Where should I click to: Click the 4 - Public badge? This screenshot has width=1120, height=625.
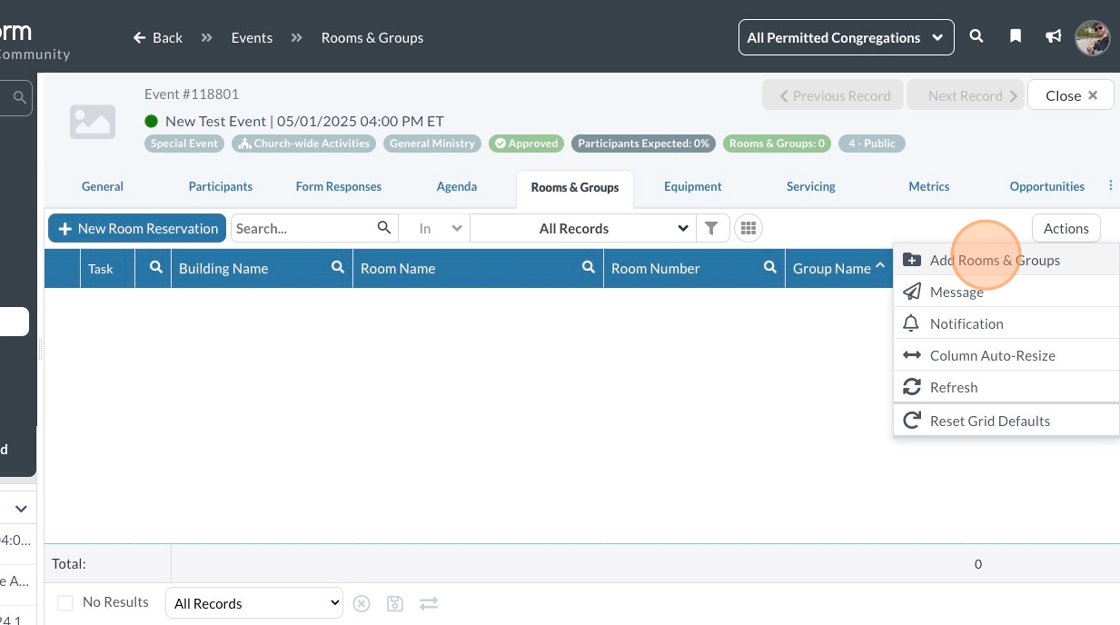pyautogui.click(x=871, y=144)
